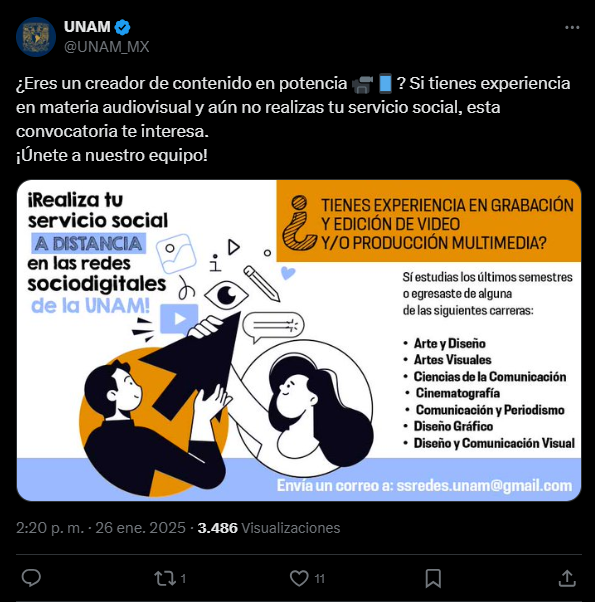The width and height of the screenshot is (595, 602).
Task: Click the eye illustration in the poster
Action: tap(226, 295)
